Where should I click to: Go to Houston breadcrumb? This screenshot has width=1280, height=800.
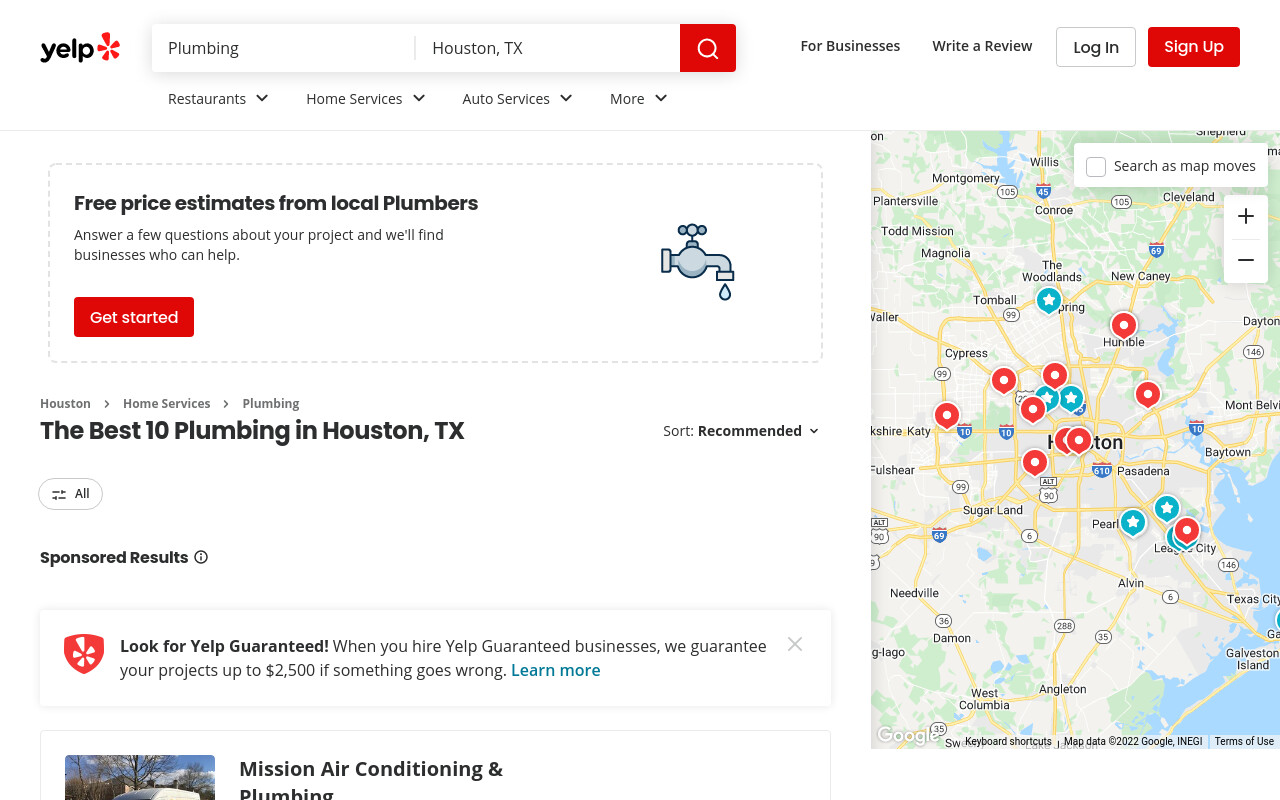click(65, 403)
